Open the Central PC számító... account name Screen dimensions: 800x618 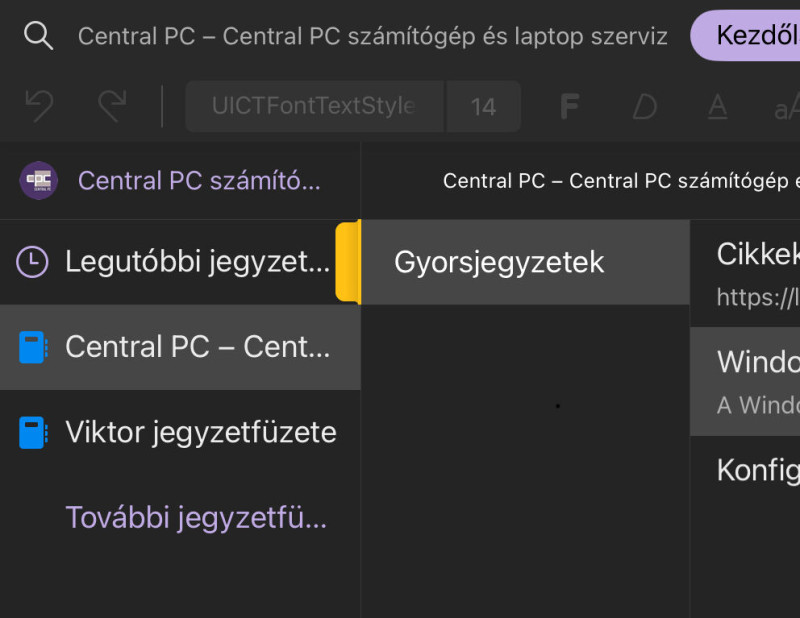199,181
